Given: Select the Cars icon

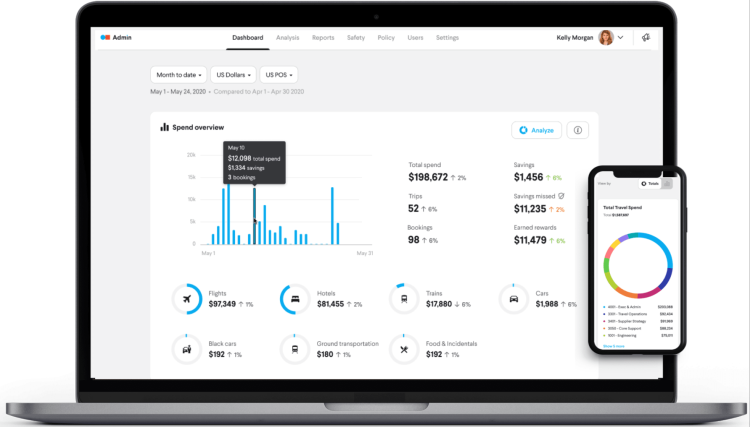Looking at the screenshot, I should coord(514,299).
